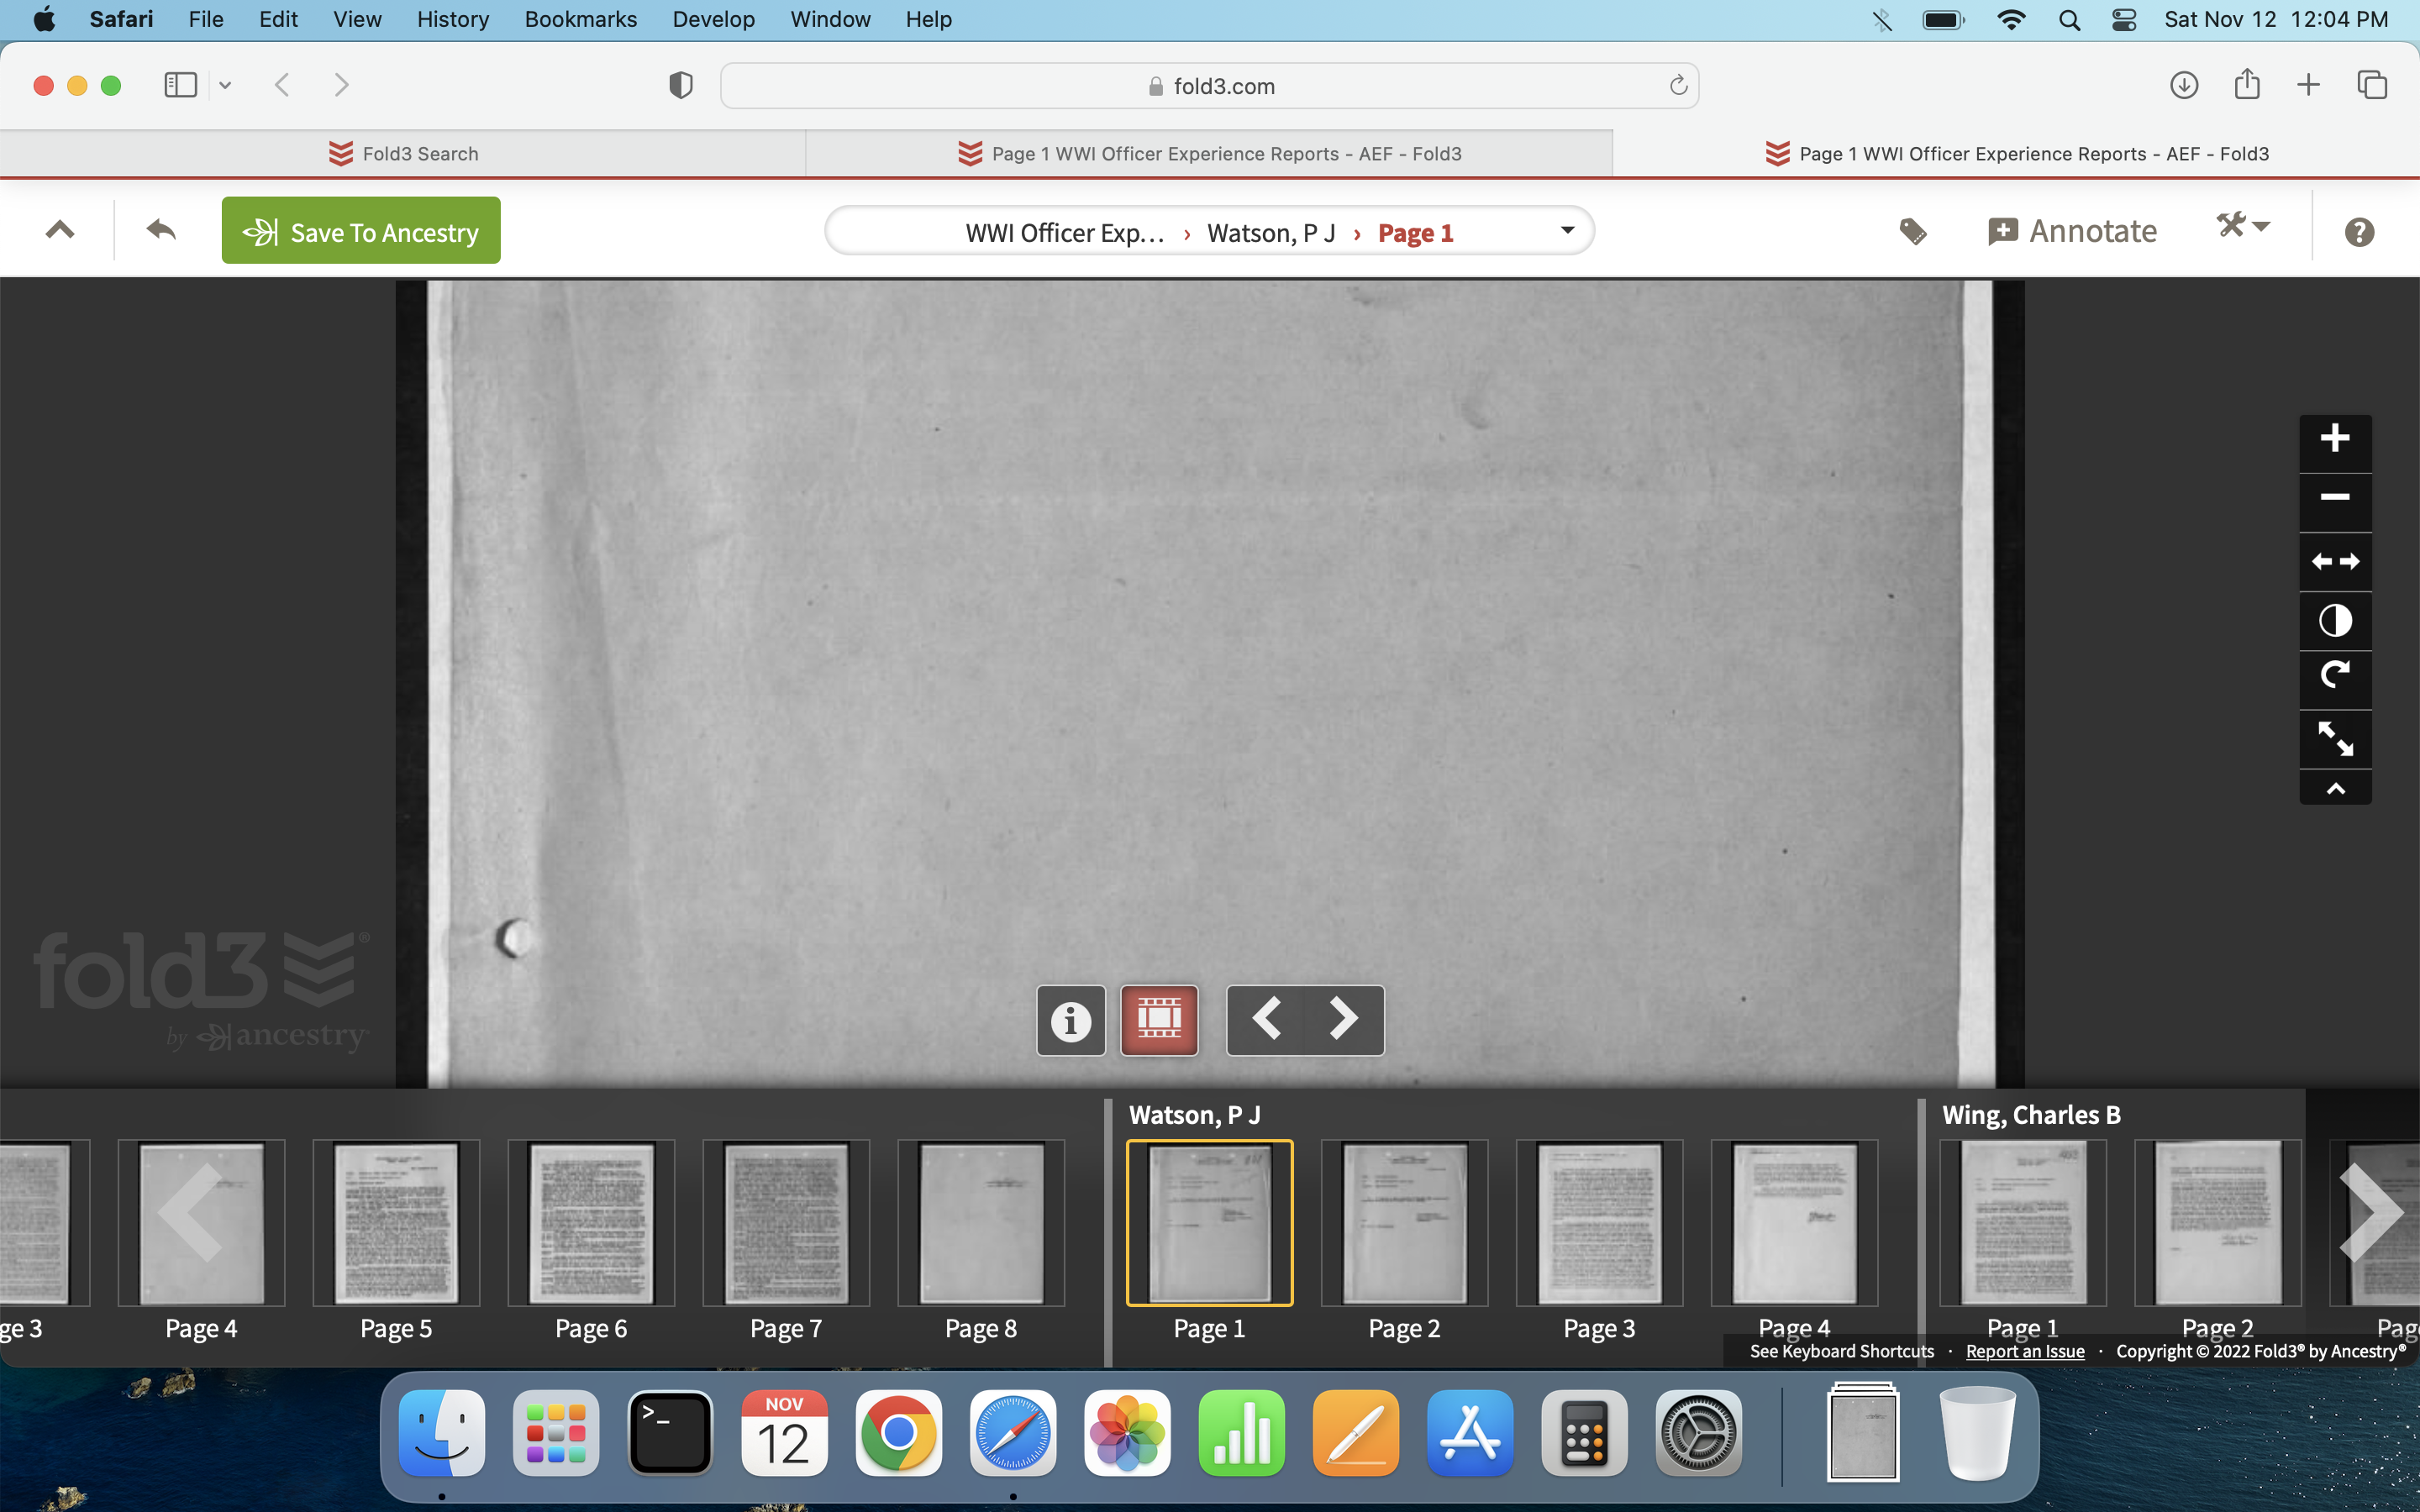
Task: Click the Report an Issue link
Action: [2024, 1351]
